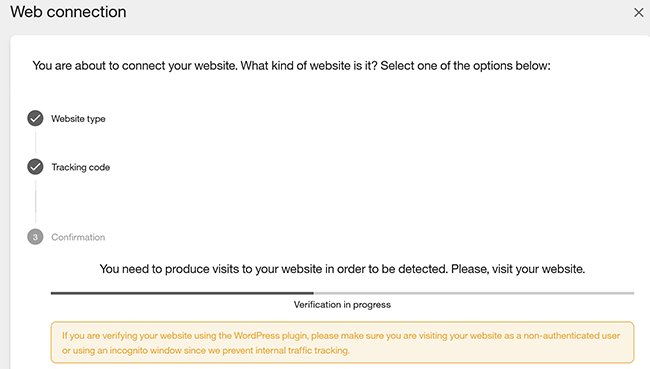The image size is (650, 369).
Task: Select the Confirmation step label
Action: point(78,237)
